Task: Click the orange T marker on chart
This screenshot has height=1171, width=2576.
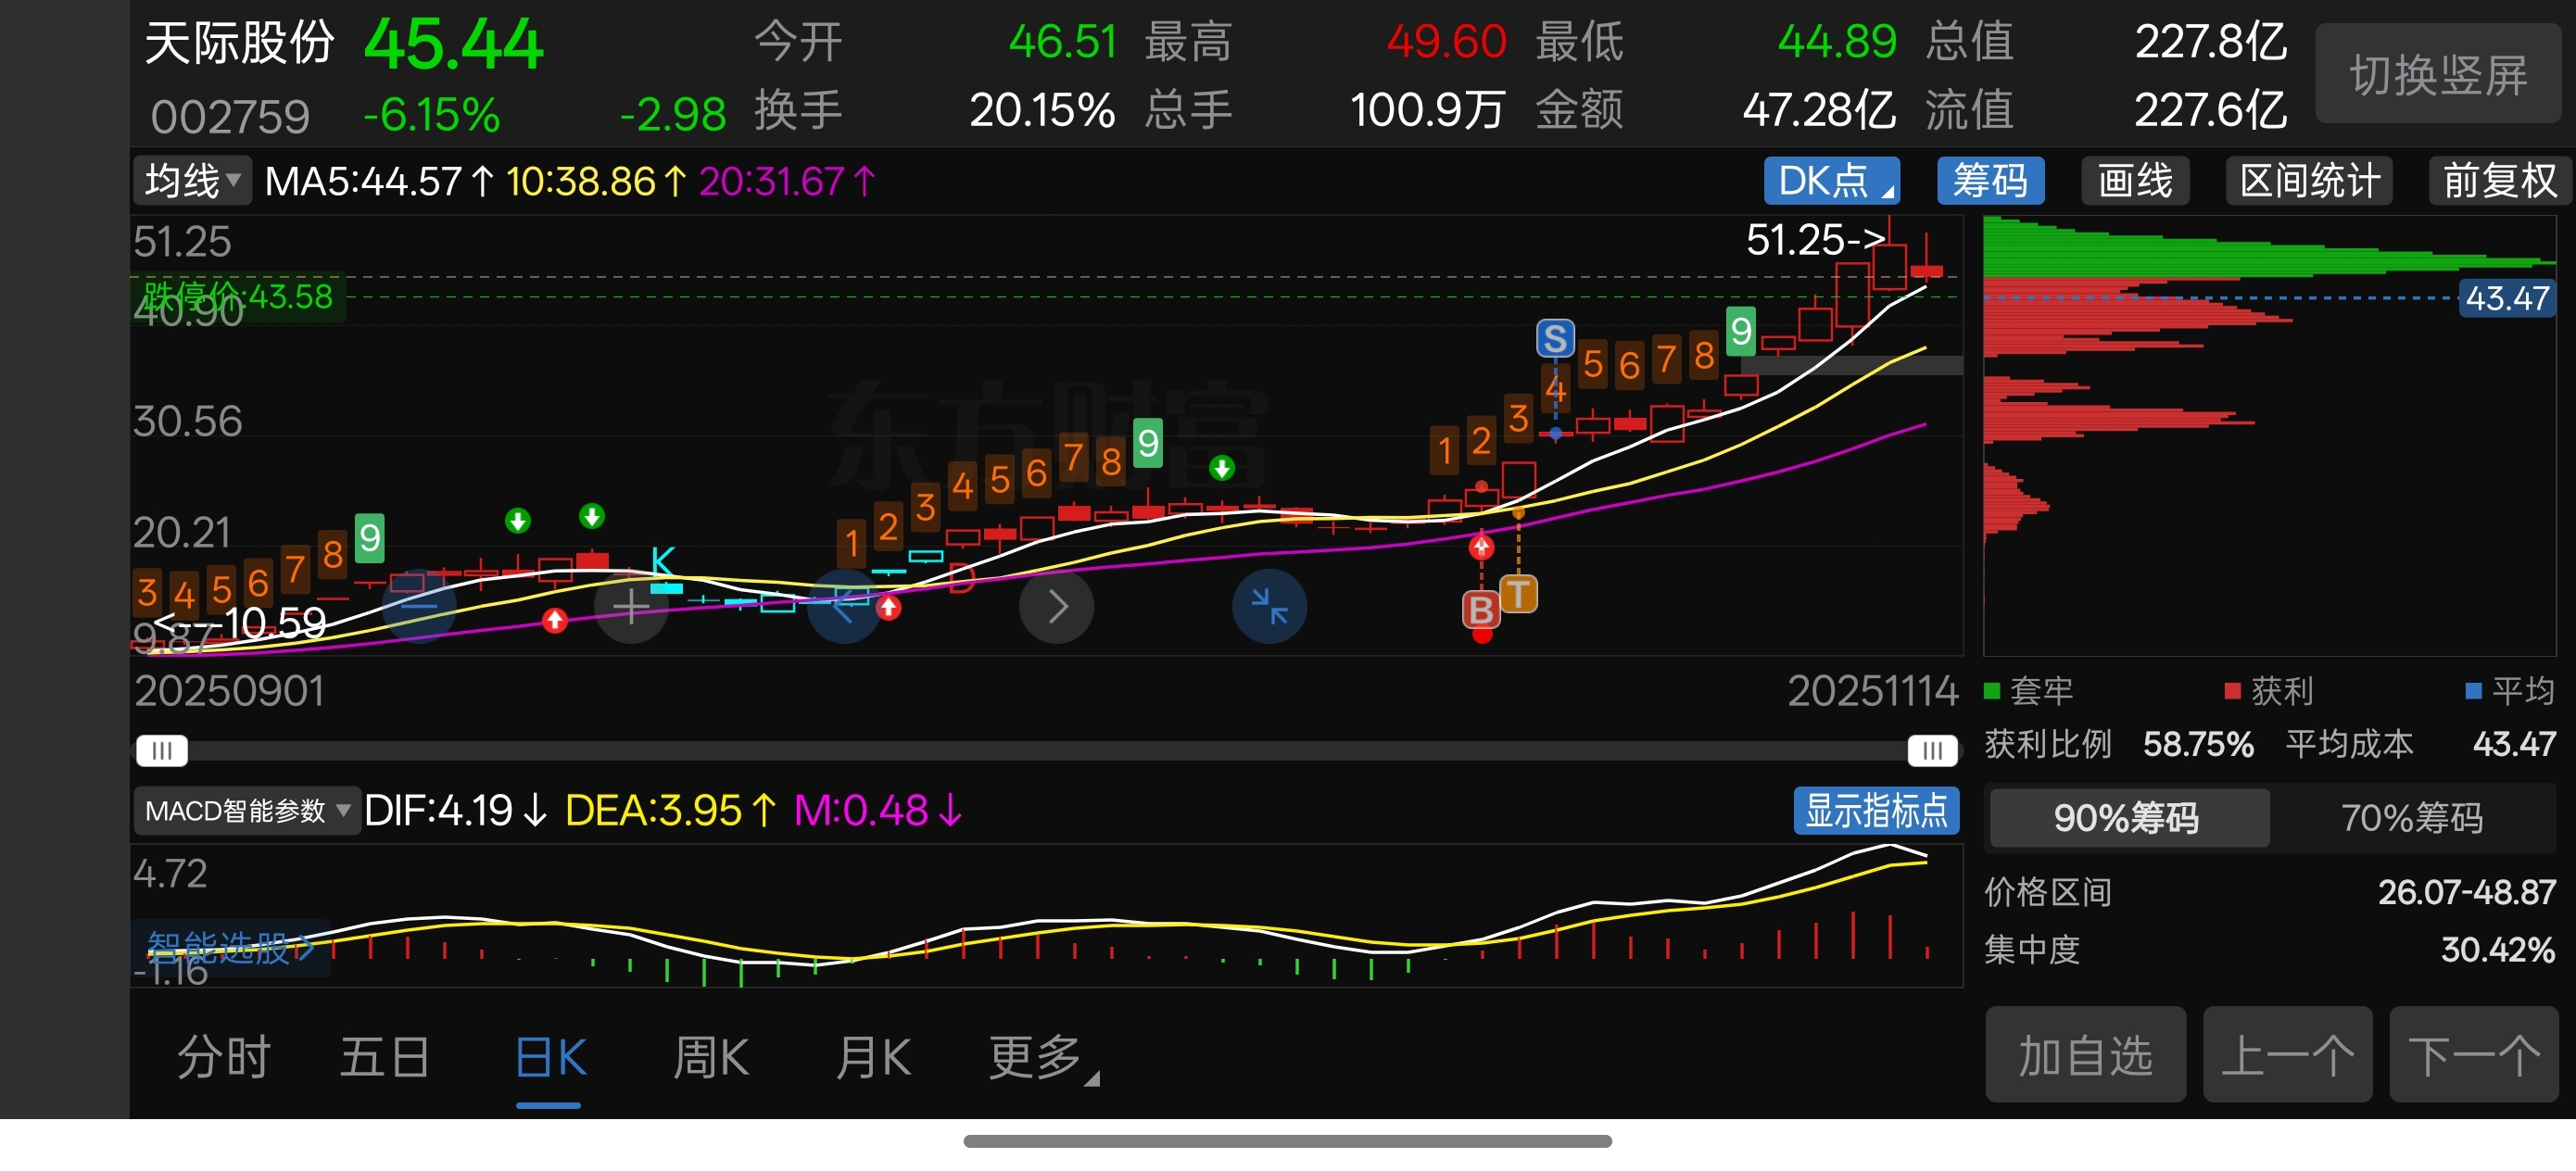Action: point(1518,594)
